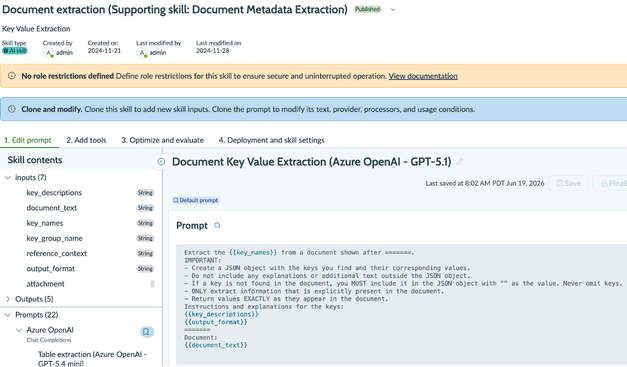Click the {{key_names}} variable in prompt
Viewport: 627px width, 367px height.
click(253, 253)
